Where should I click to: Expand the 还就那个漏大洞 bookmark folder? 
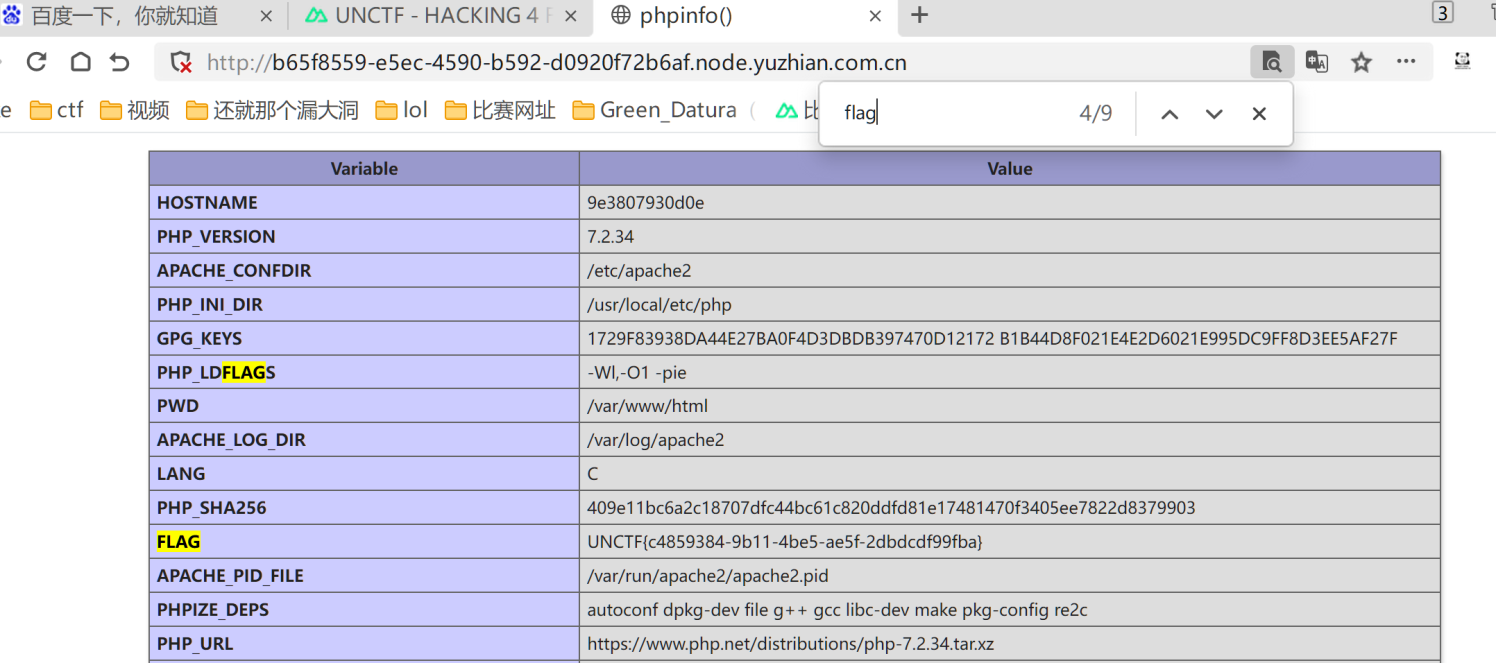pos(272,110)
